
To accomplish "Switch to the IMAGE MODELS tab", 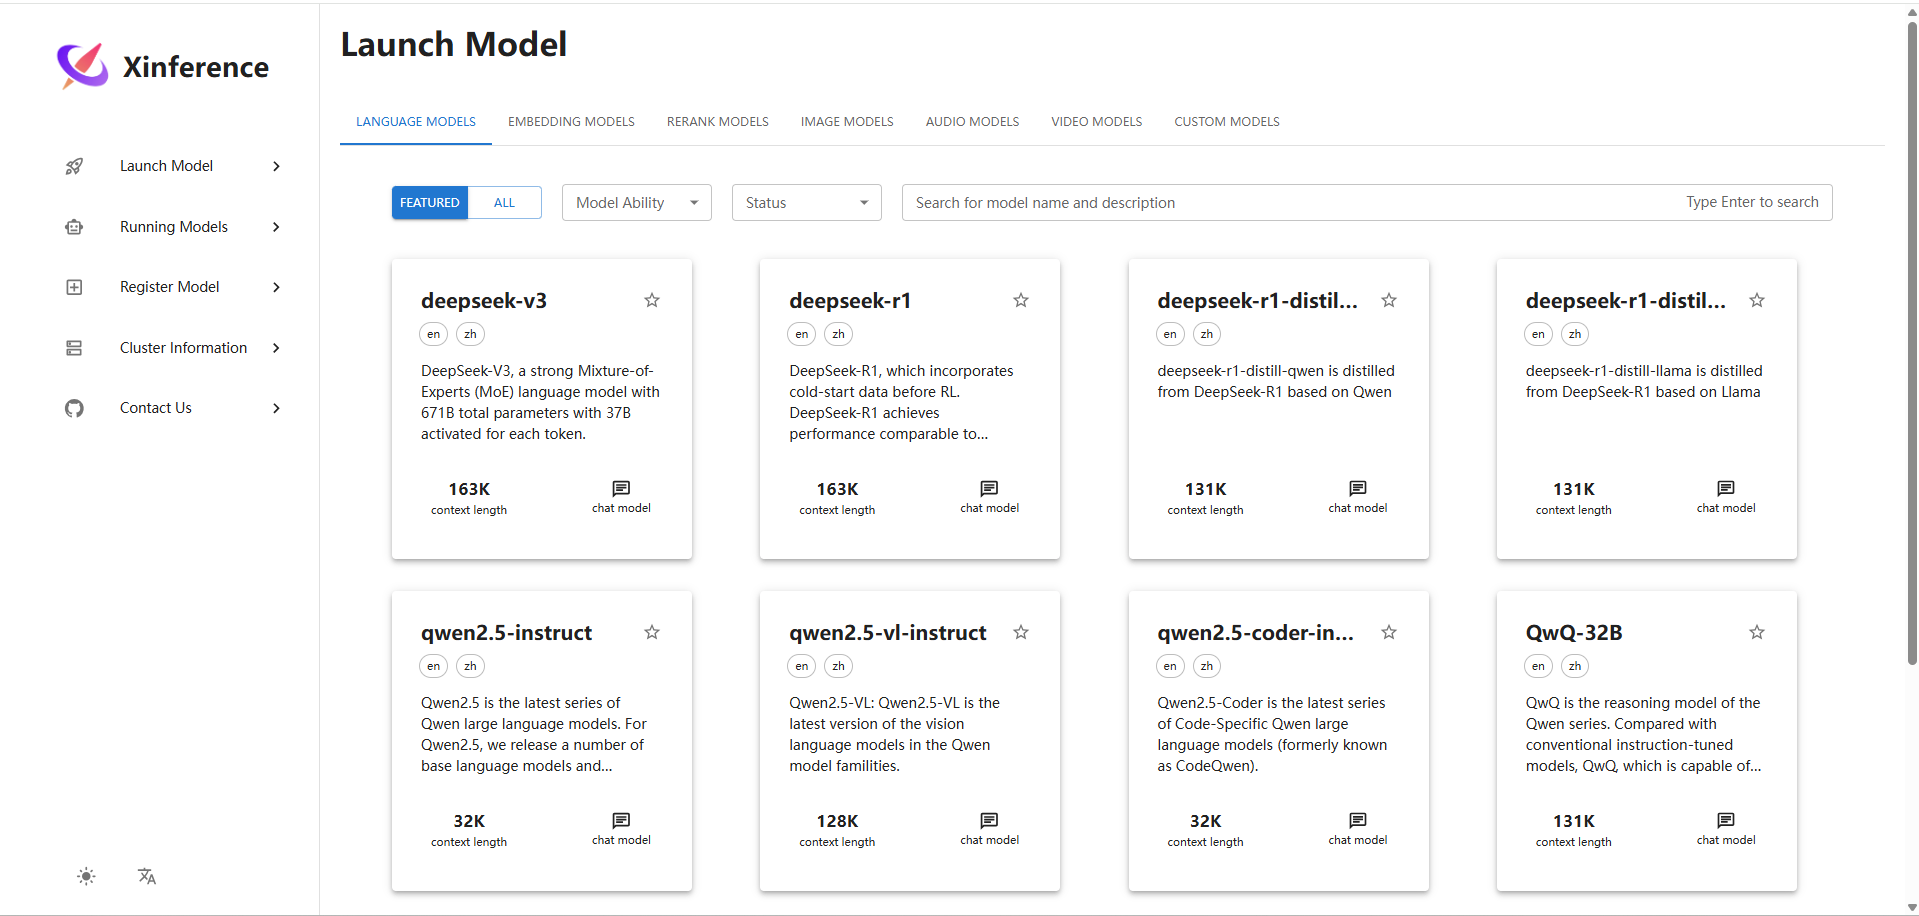I will pyautogui.click(x=847, y=122).
